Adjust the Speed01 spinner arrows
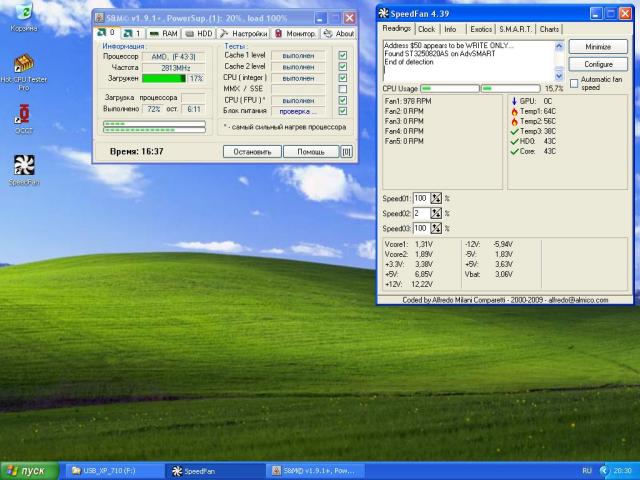This screenshot has width=640, height=480. [436, 198]
